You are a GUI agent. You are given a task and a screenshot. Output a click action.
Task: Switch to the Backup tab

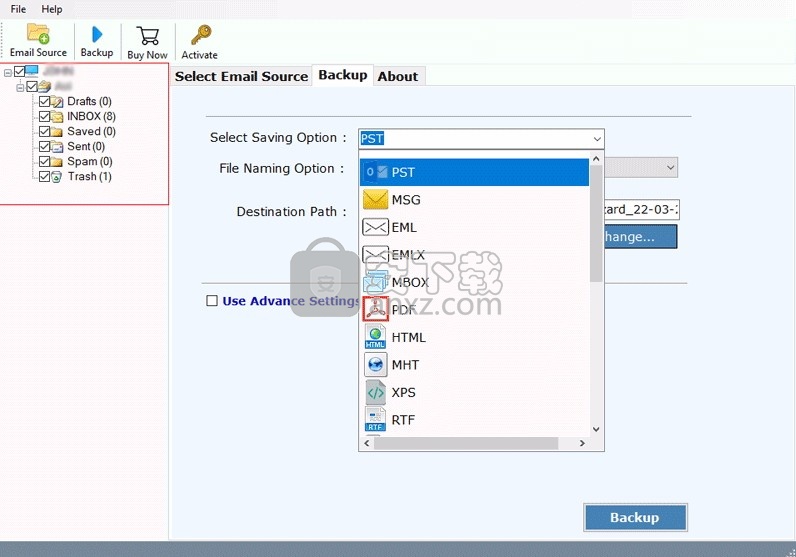(x=343, y=75)
